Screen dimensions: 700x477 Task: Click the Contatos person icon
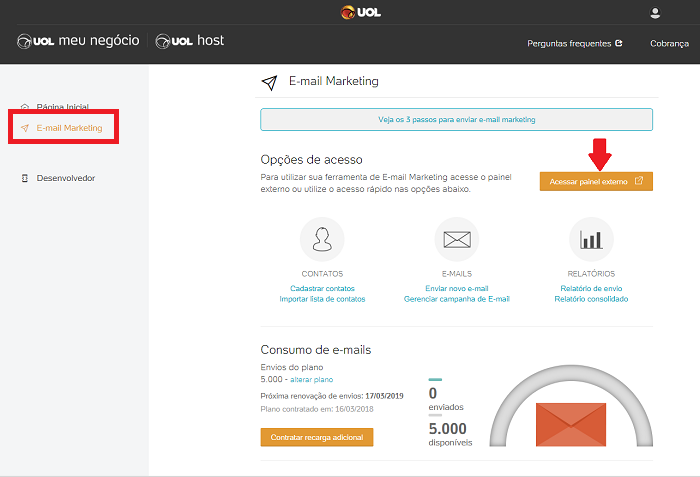[x=322, y=239]
